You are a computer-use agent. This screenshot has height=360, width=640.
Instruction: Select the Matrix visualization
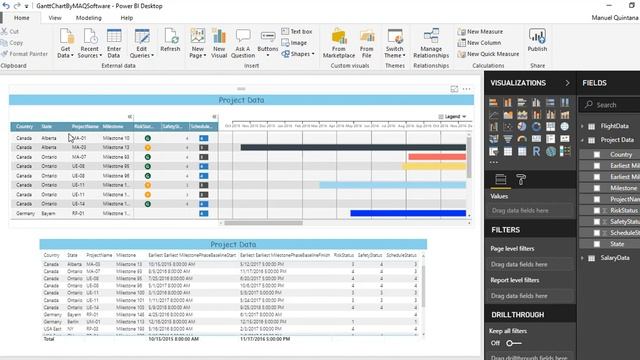(x=522, y=151)
